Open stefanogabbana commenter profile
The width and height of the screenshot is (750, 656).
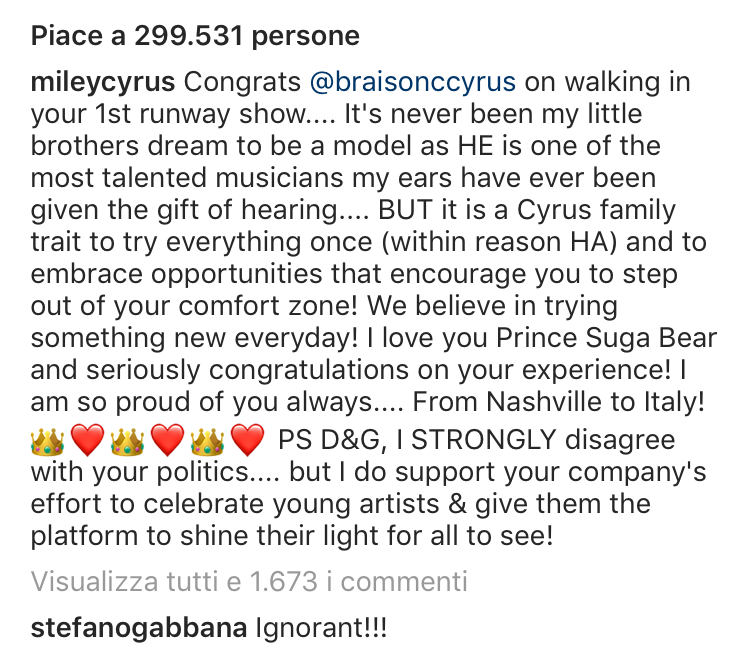139,628
